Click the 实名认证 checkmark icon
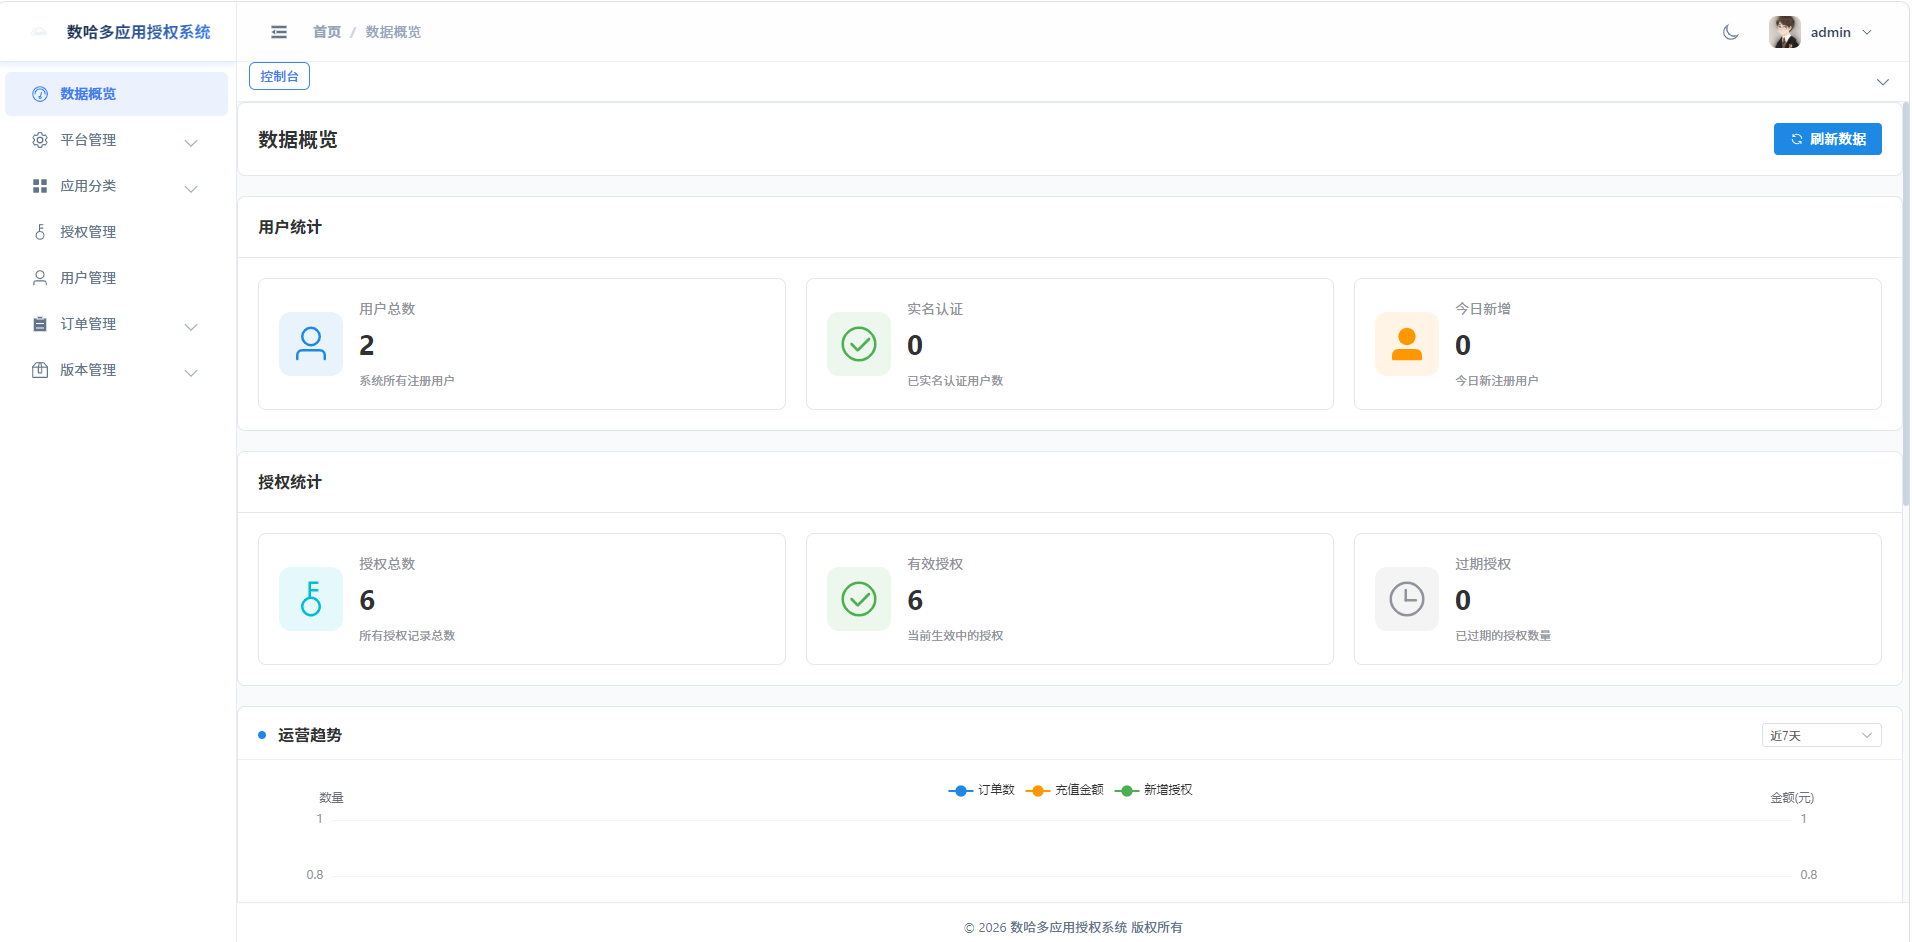Screen dimensions: 1912x942 click(859, 344)
